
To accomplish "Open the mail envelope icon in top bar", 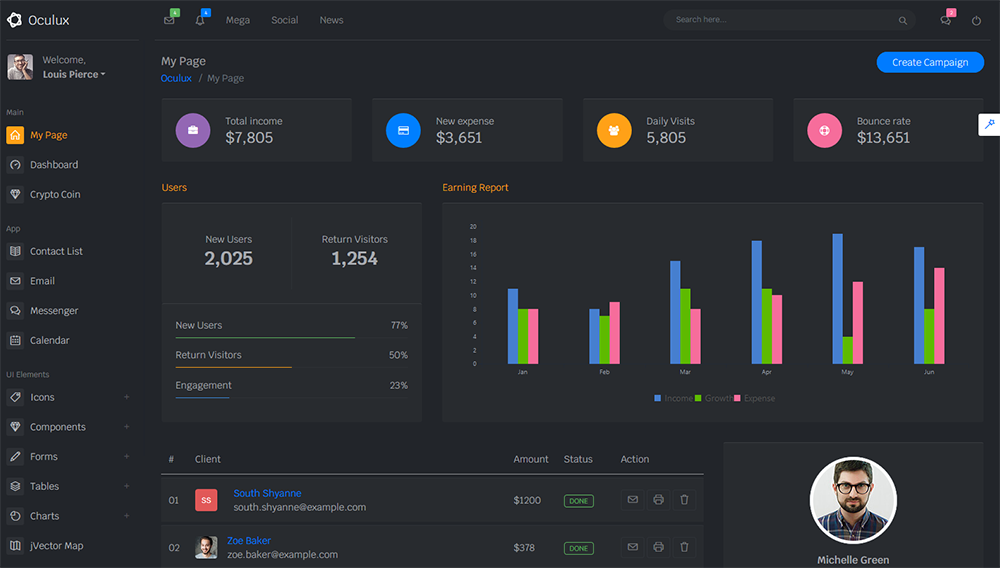I will point(169,21).
